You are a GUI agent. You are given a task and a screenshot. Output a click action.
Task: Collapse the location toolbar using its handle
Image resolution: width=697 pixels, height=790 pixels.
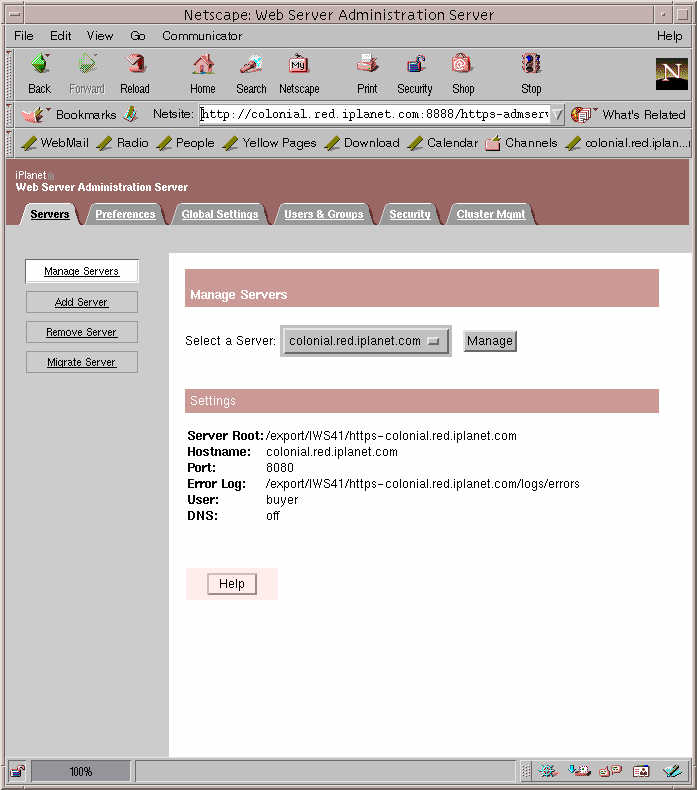[x=9, y=115]
